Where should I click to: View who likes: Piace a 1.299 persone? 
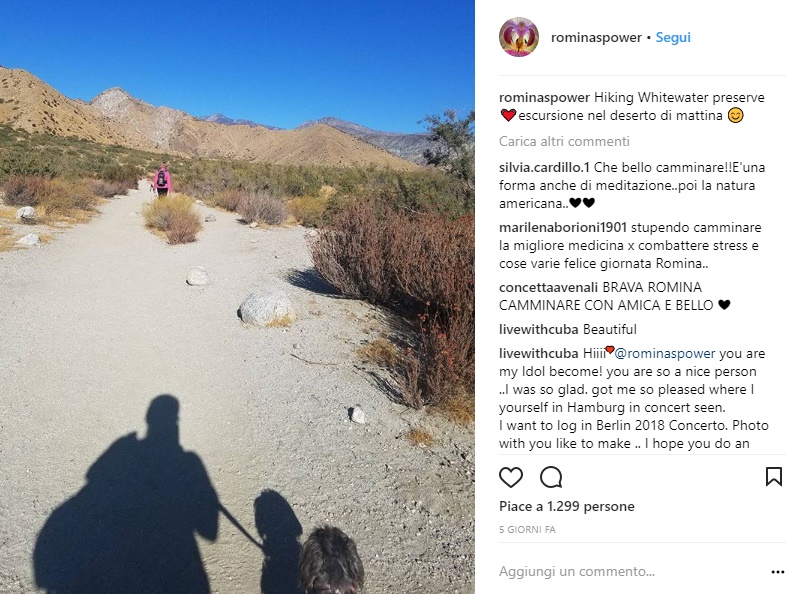[x=566, y=507]
